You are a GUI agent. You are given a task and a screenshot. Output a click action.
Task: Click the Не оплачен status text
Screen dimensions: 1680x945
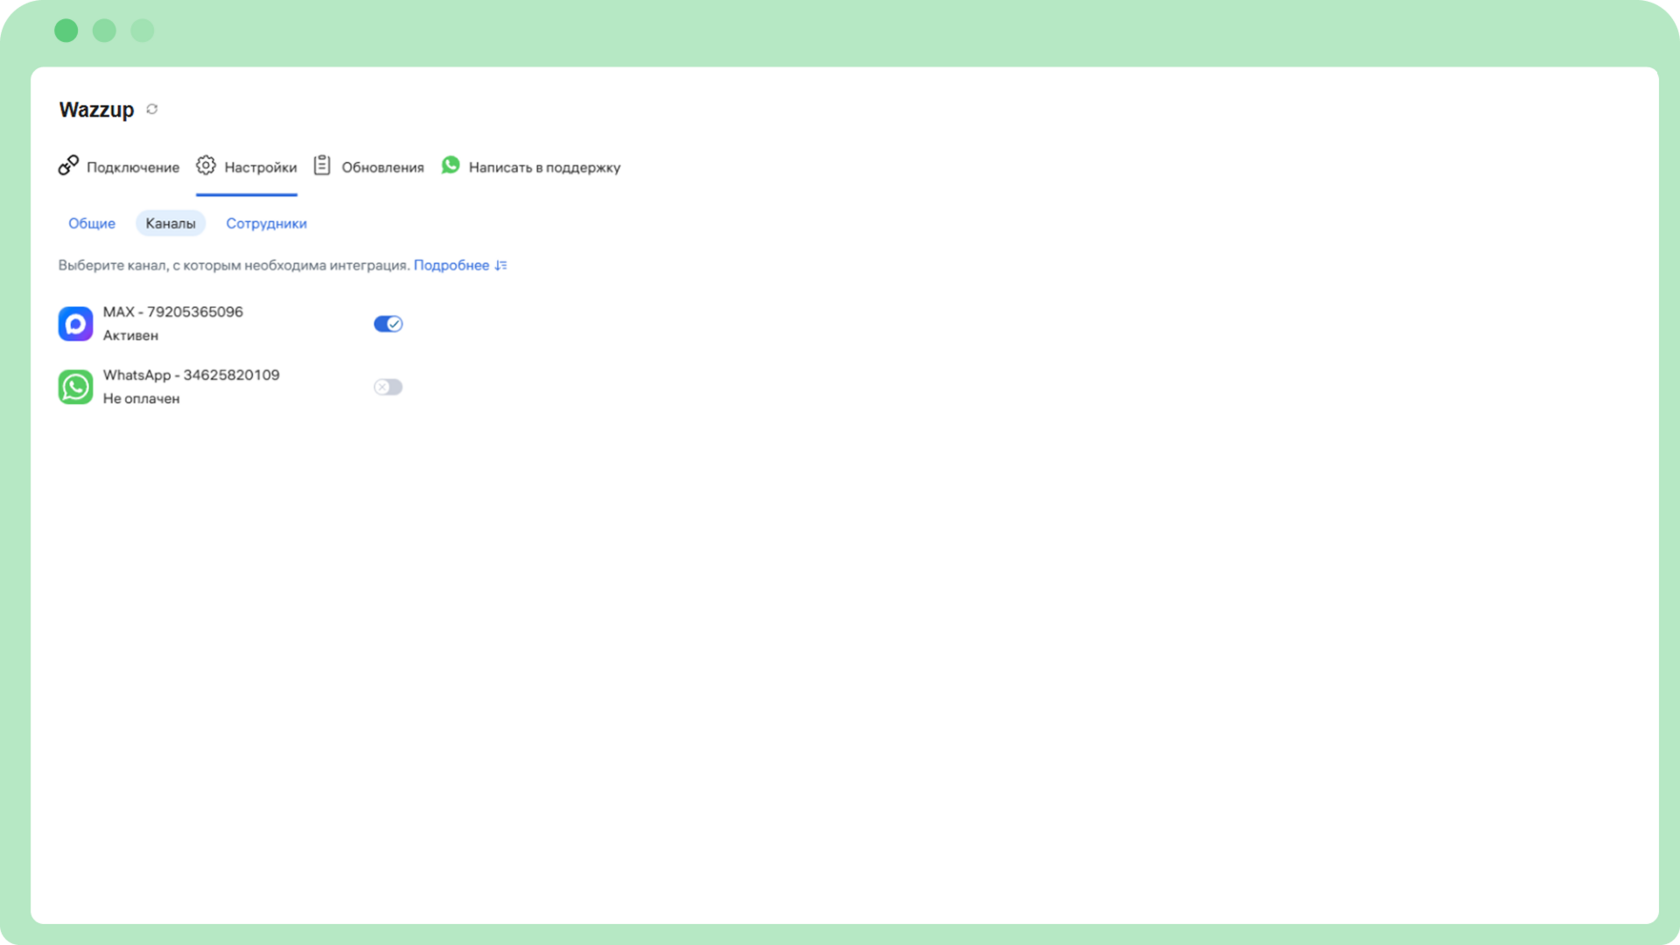(x=141, y=399)
